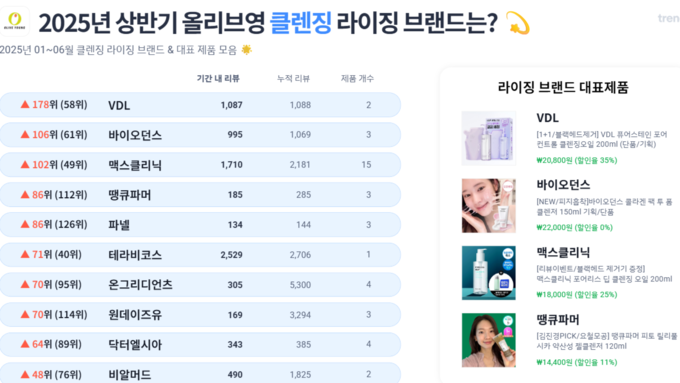Click the red up arrow on VDL row

(25, 105)
